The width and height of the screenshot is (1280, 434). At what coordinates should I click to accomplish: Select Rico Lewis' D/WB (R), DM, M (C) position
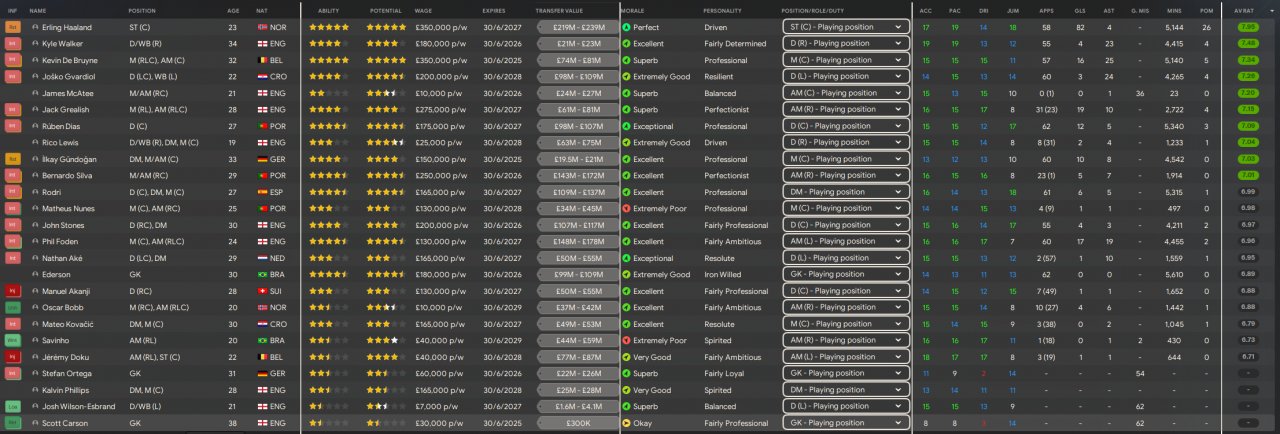(x=164, y=143)
